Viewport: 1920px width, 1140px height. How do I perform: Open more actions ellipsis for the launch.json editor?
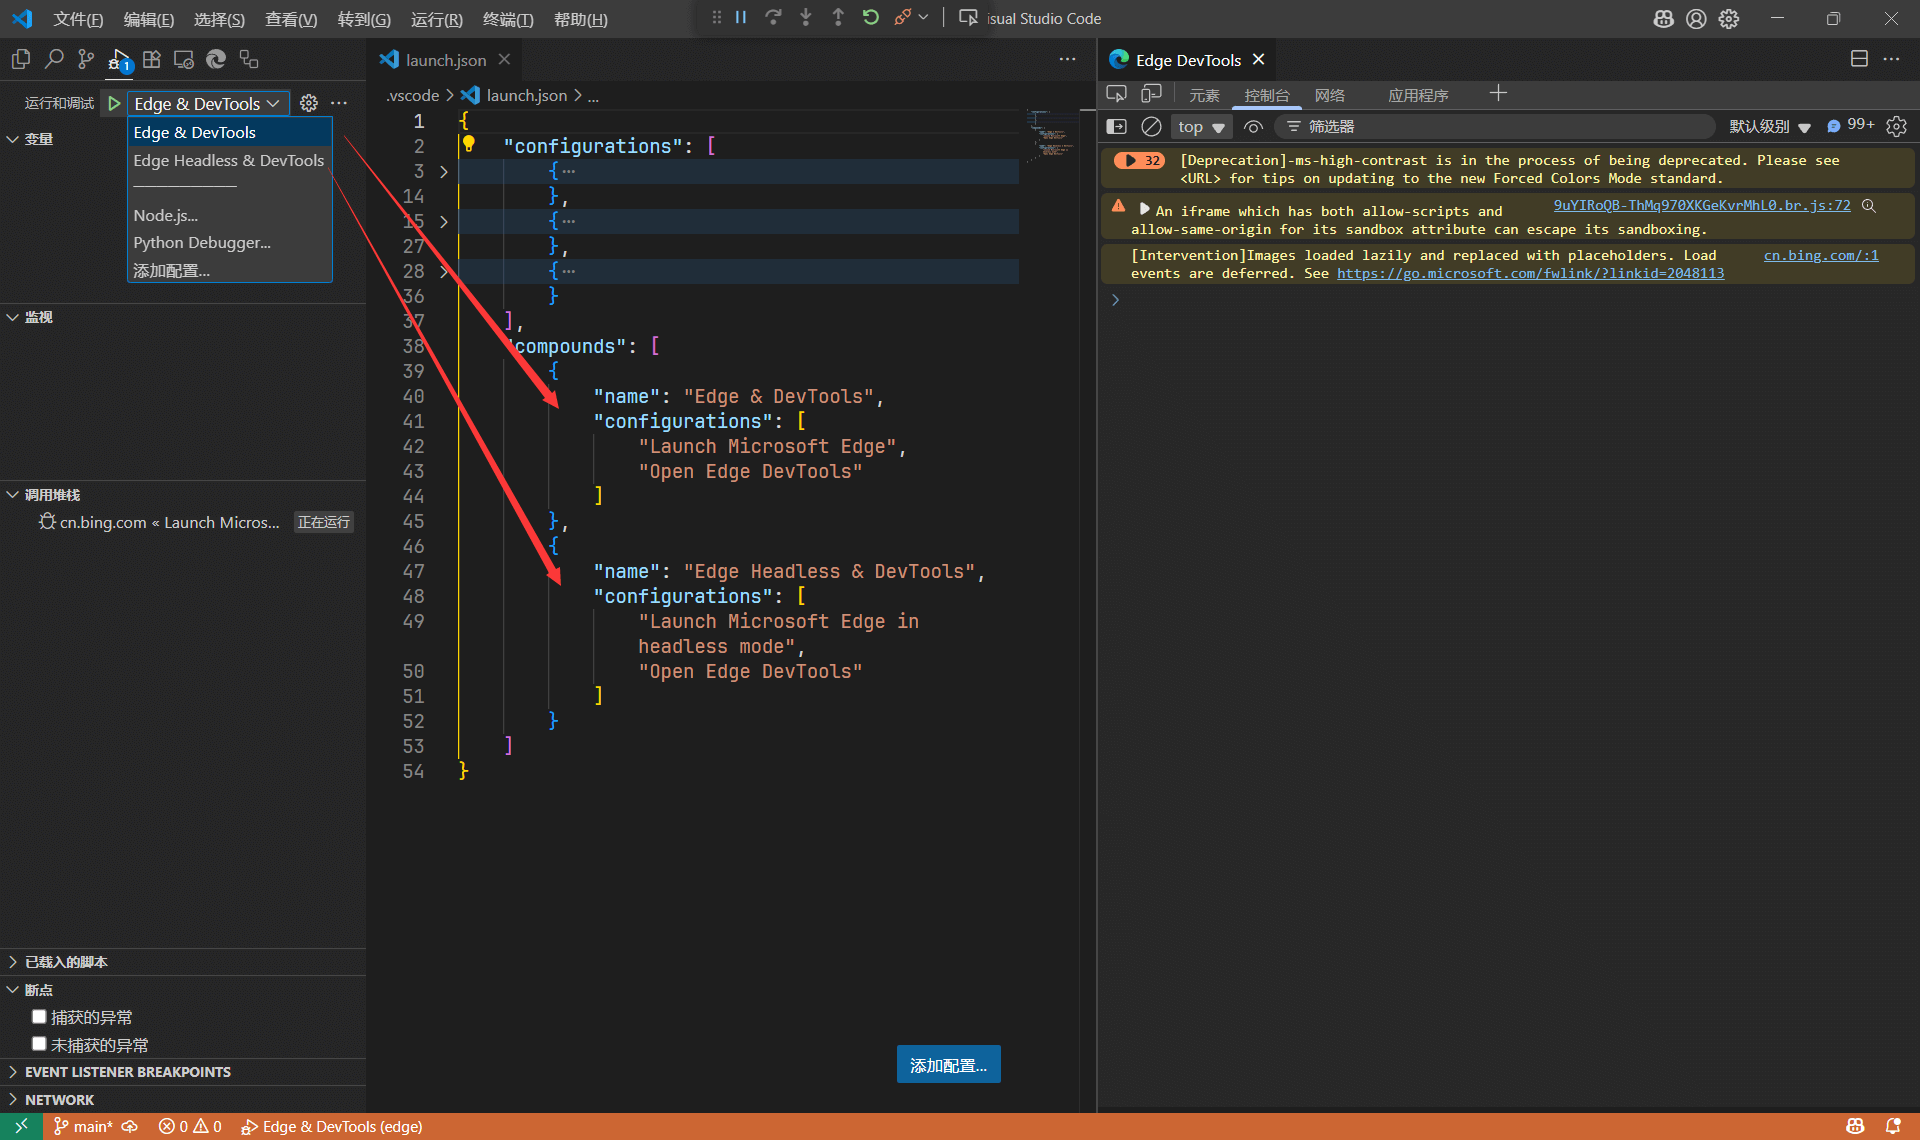tap(1068, 59)
